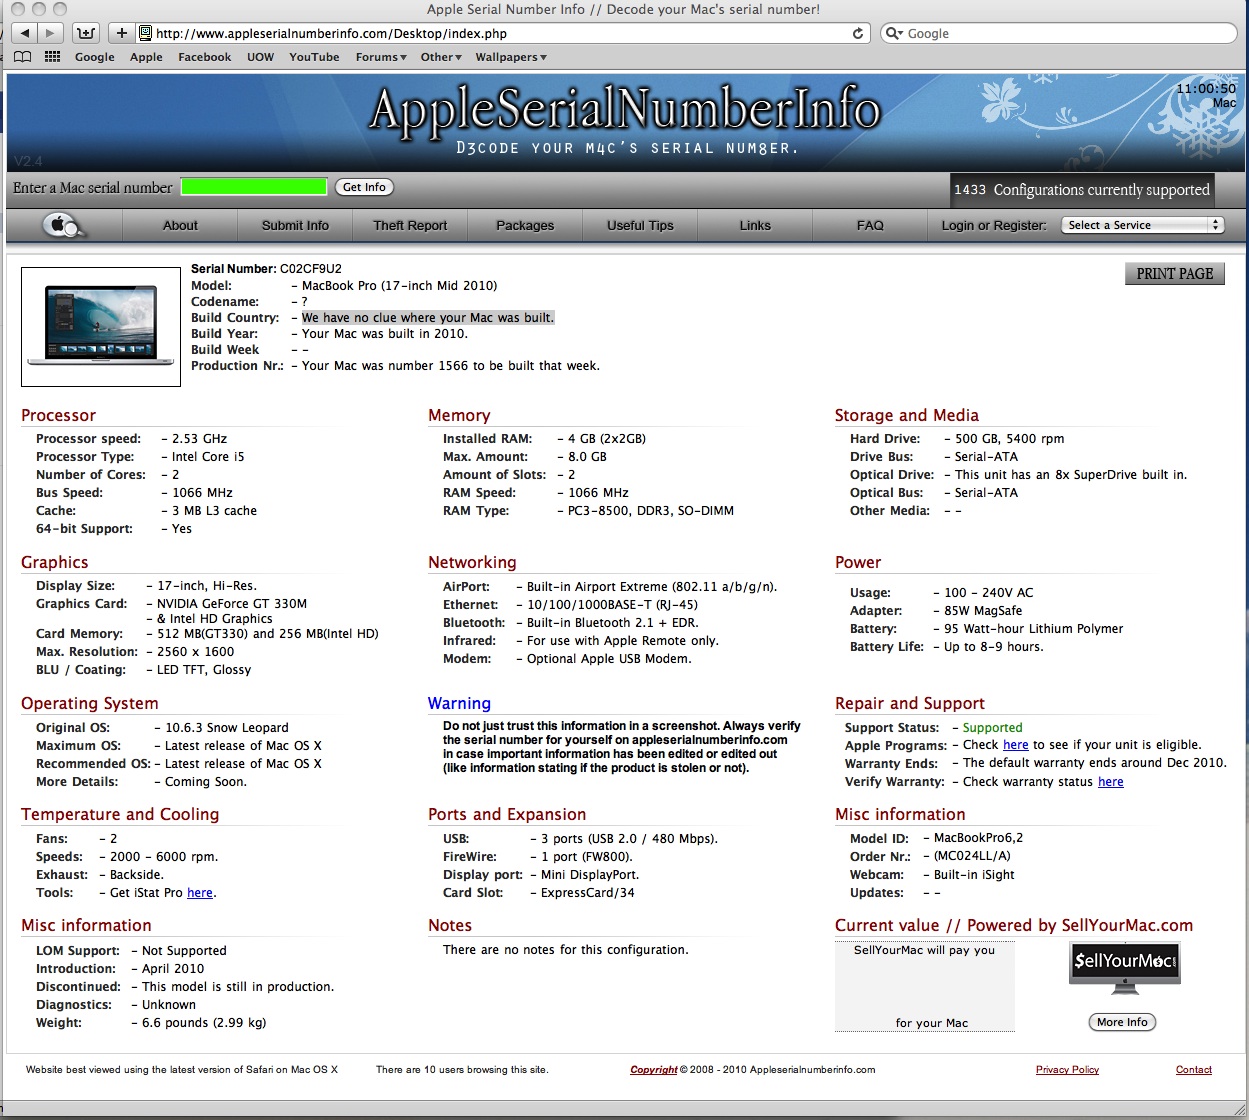Click the '10.6.3 Snow Leopard' original OS value
Image resolution: width=1249 pixels, height=1120 pixels.
point(227,728)
